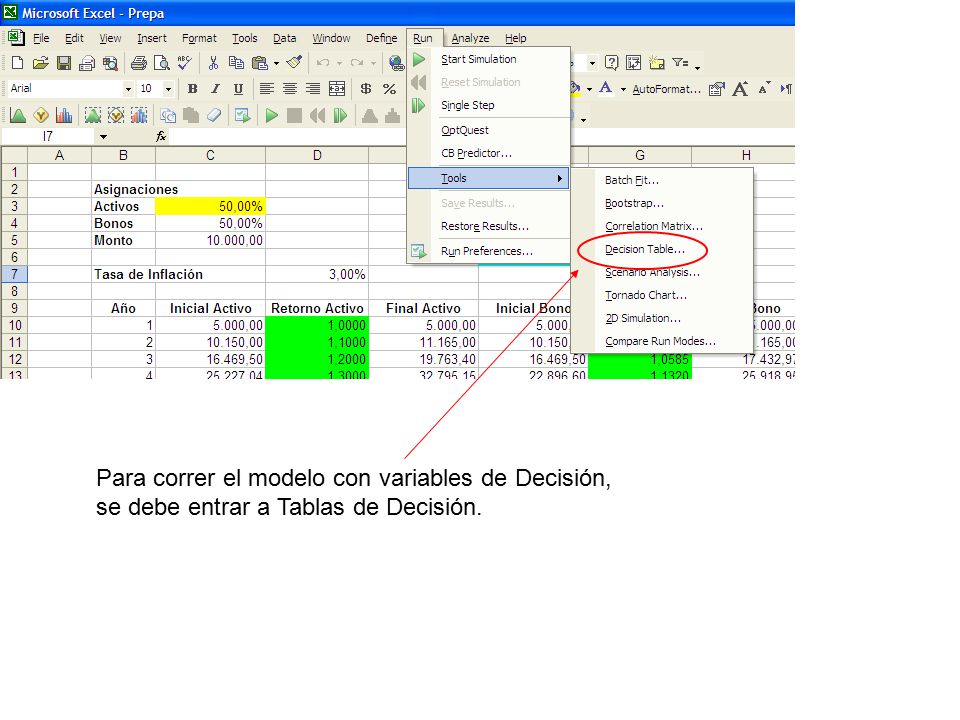
Task: Toggle Bold formatting
Action: click(x=192, y=89)
